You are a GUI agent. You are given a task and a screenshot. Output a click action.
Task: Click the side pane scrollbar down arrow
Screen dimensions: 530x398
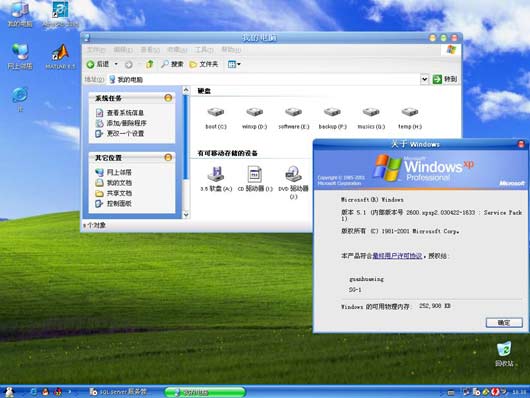click(x=186, y=214)
